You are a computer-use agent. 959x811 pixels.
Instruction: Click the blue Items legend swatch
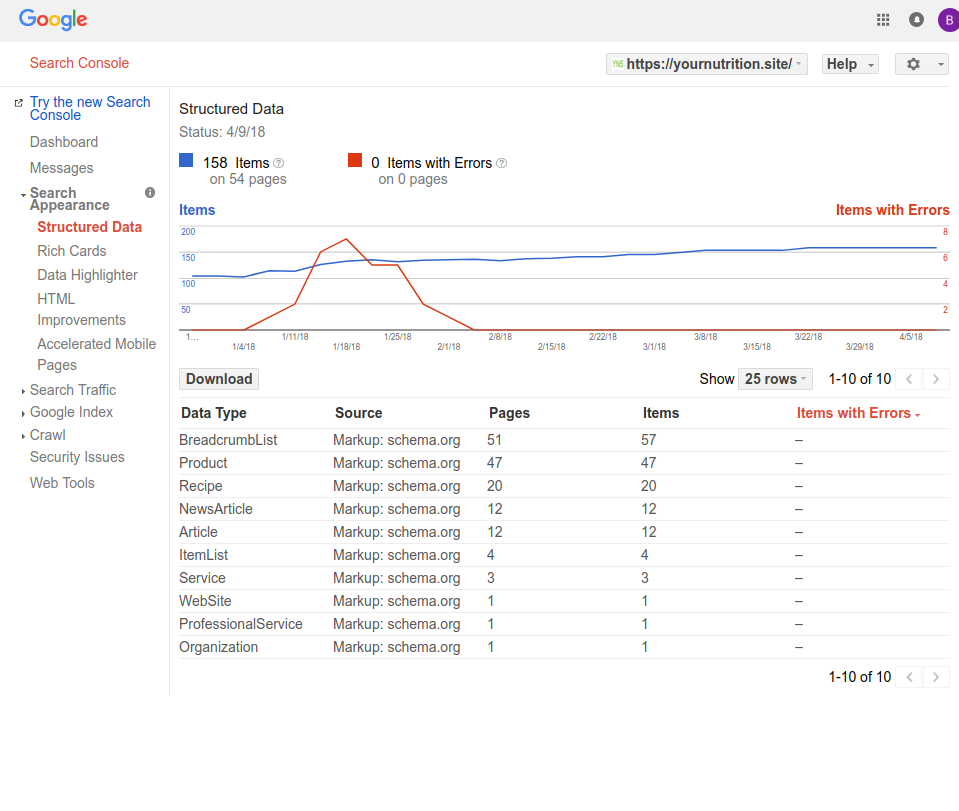pyautogui.click(x=186, y=160)
